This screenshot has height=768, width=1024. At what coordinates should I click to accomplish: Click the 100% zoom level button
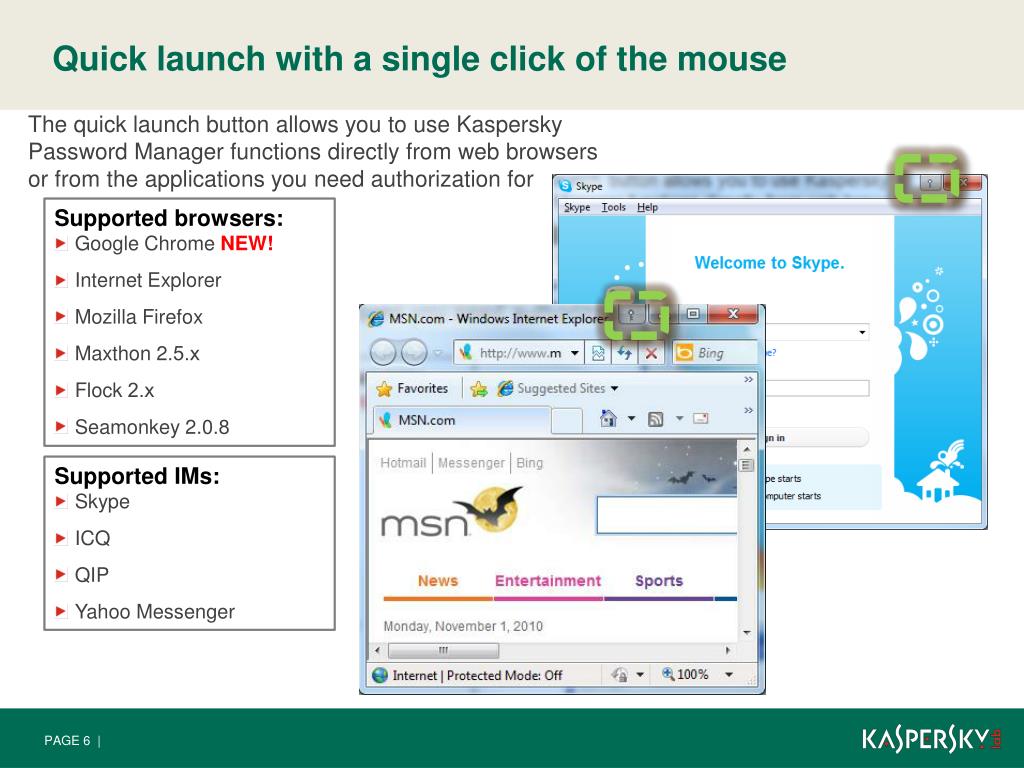pos(686,674)
